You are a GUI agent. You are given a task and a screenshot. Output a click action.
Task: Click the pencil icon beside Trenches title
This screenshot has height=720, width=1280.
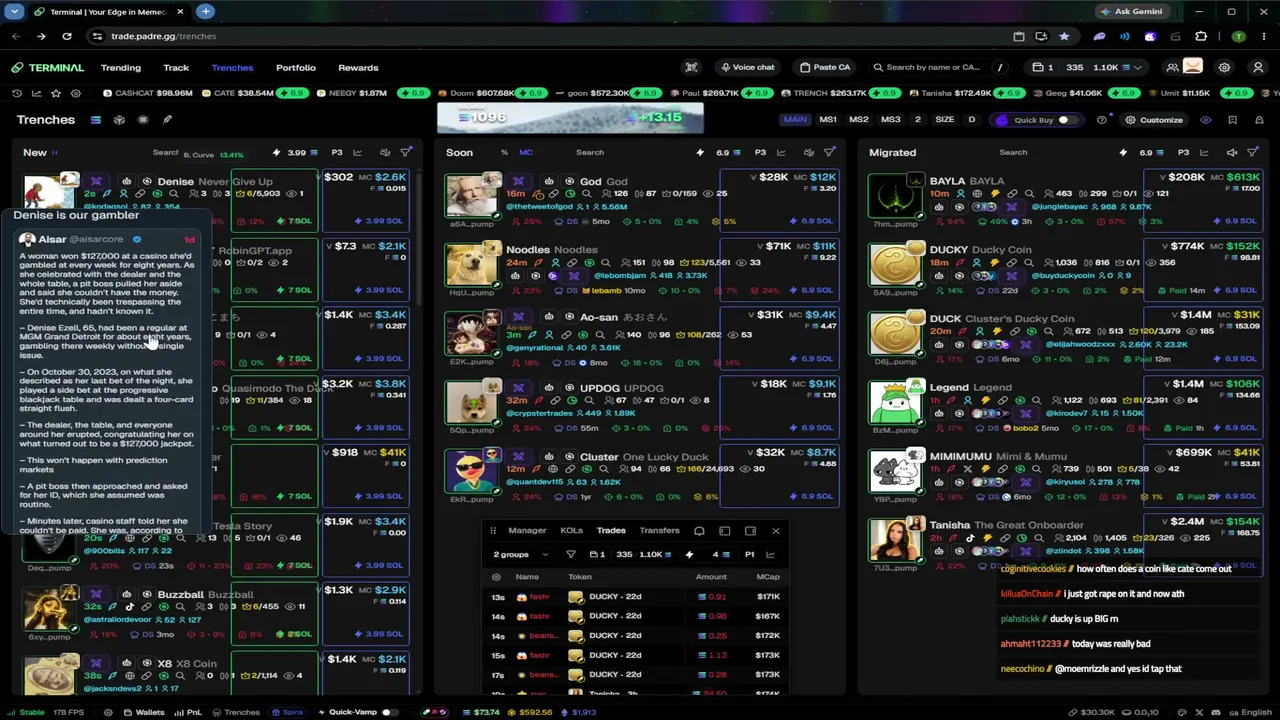(167, 120)
